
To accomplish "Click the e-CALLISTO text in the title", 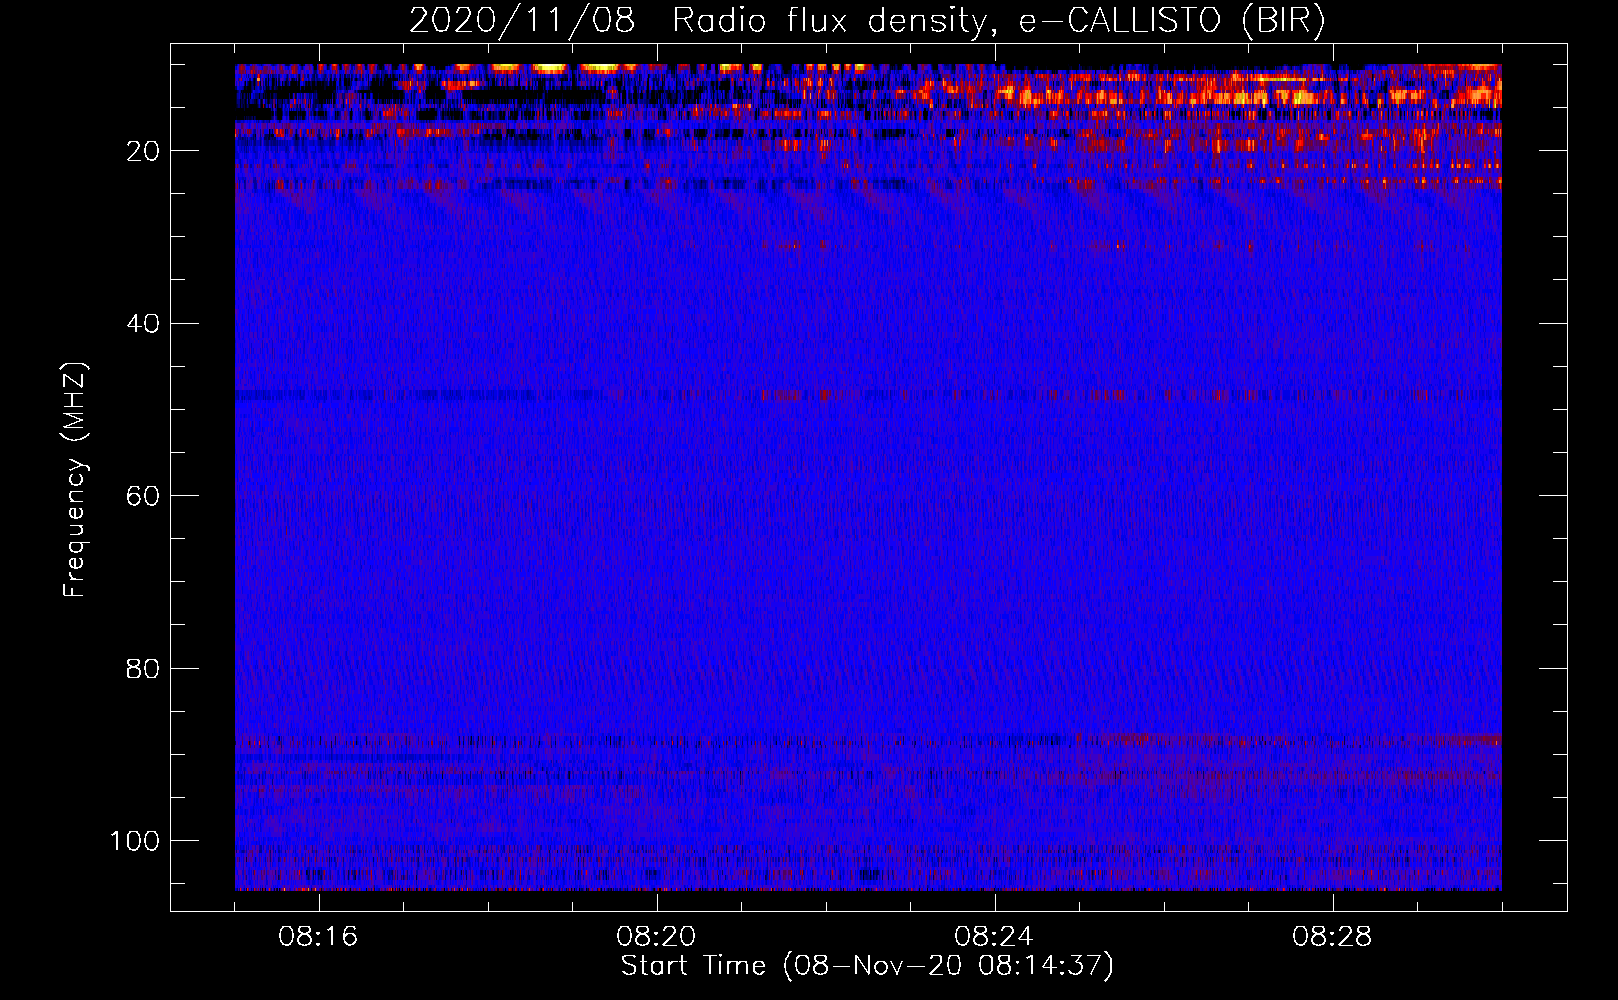I will (x=1120, y=21).
